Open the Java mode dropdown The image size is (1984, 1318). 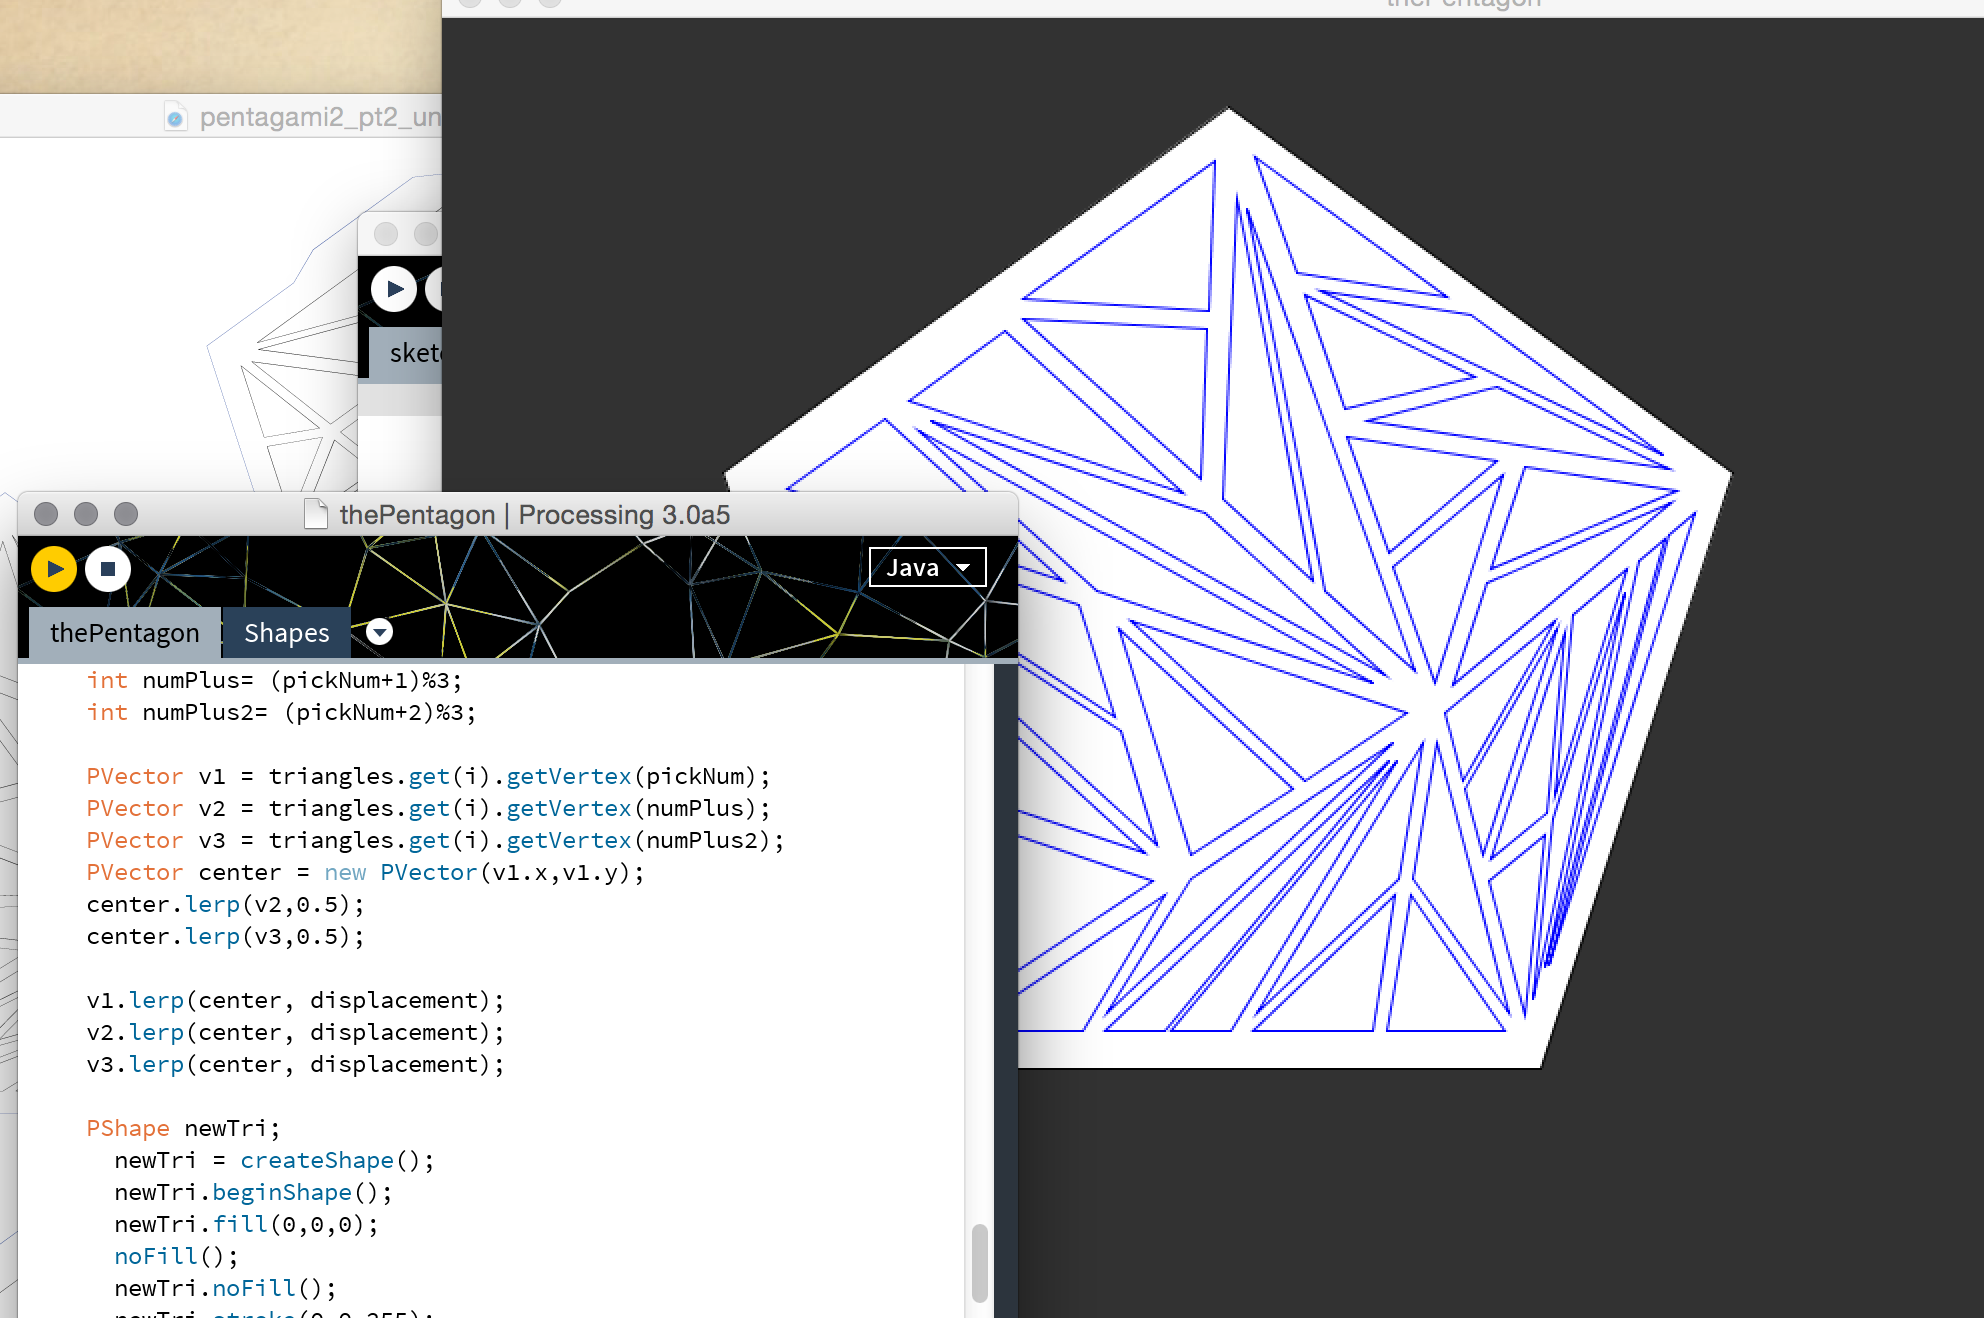tap(927, 568)
